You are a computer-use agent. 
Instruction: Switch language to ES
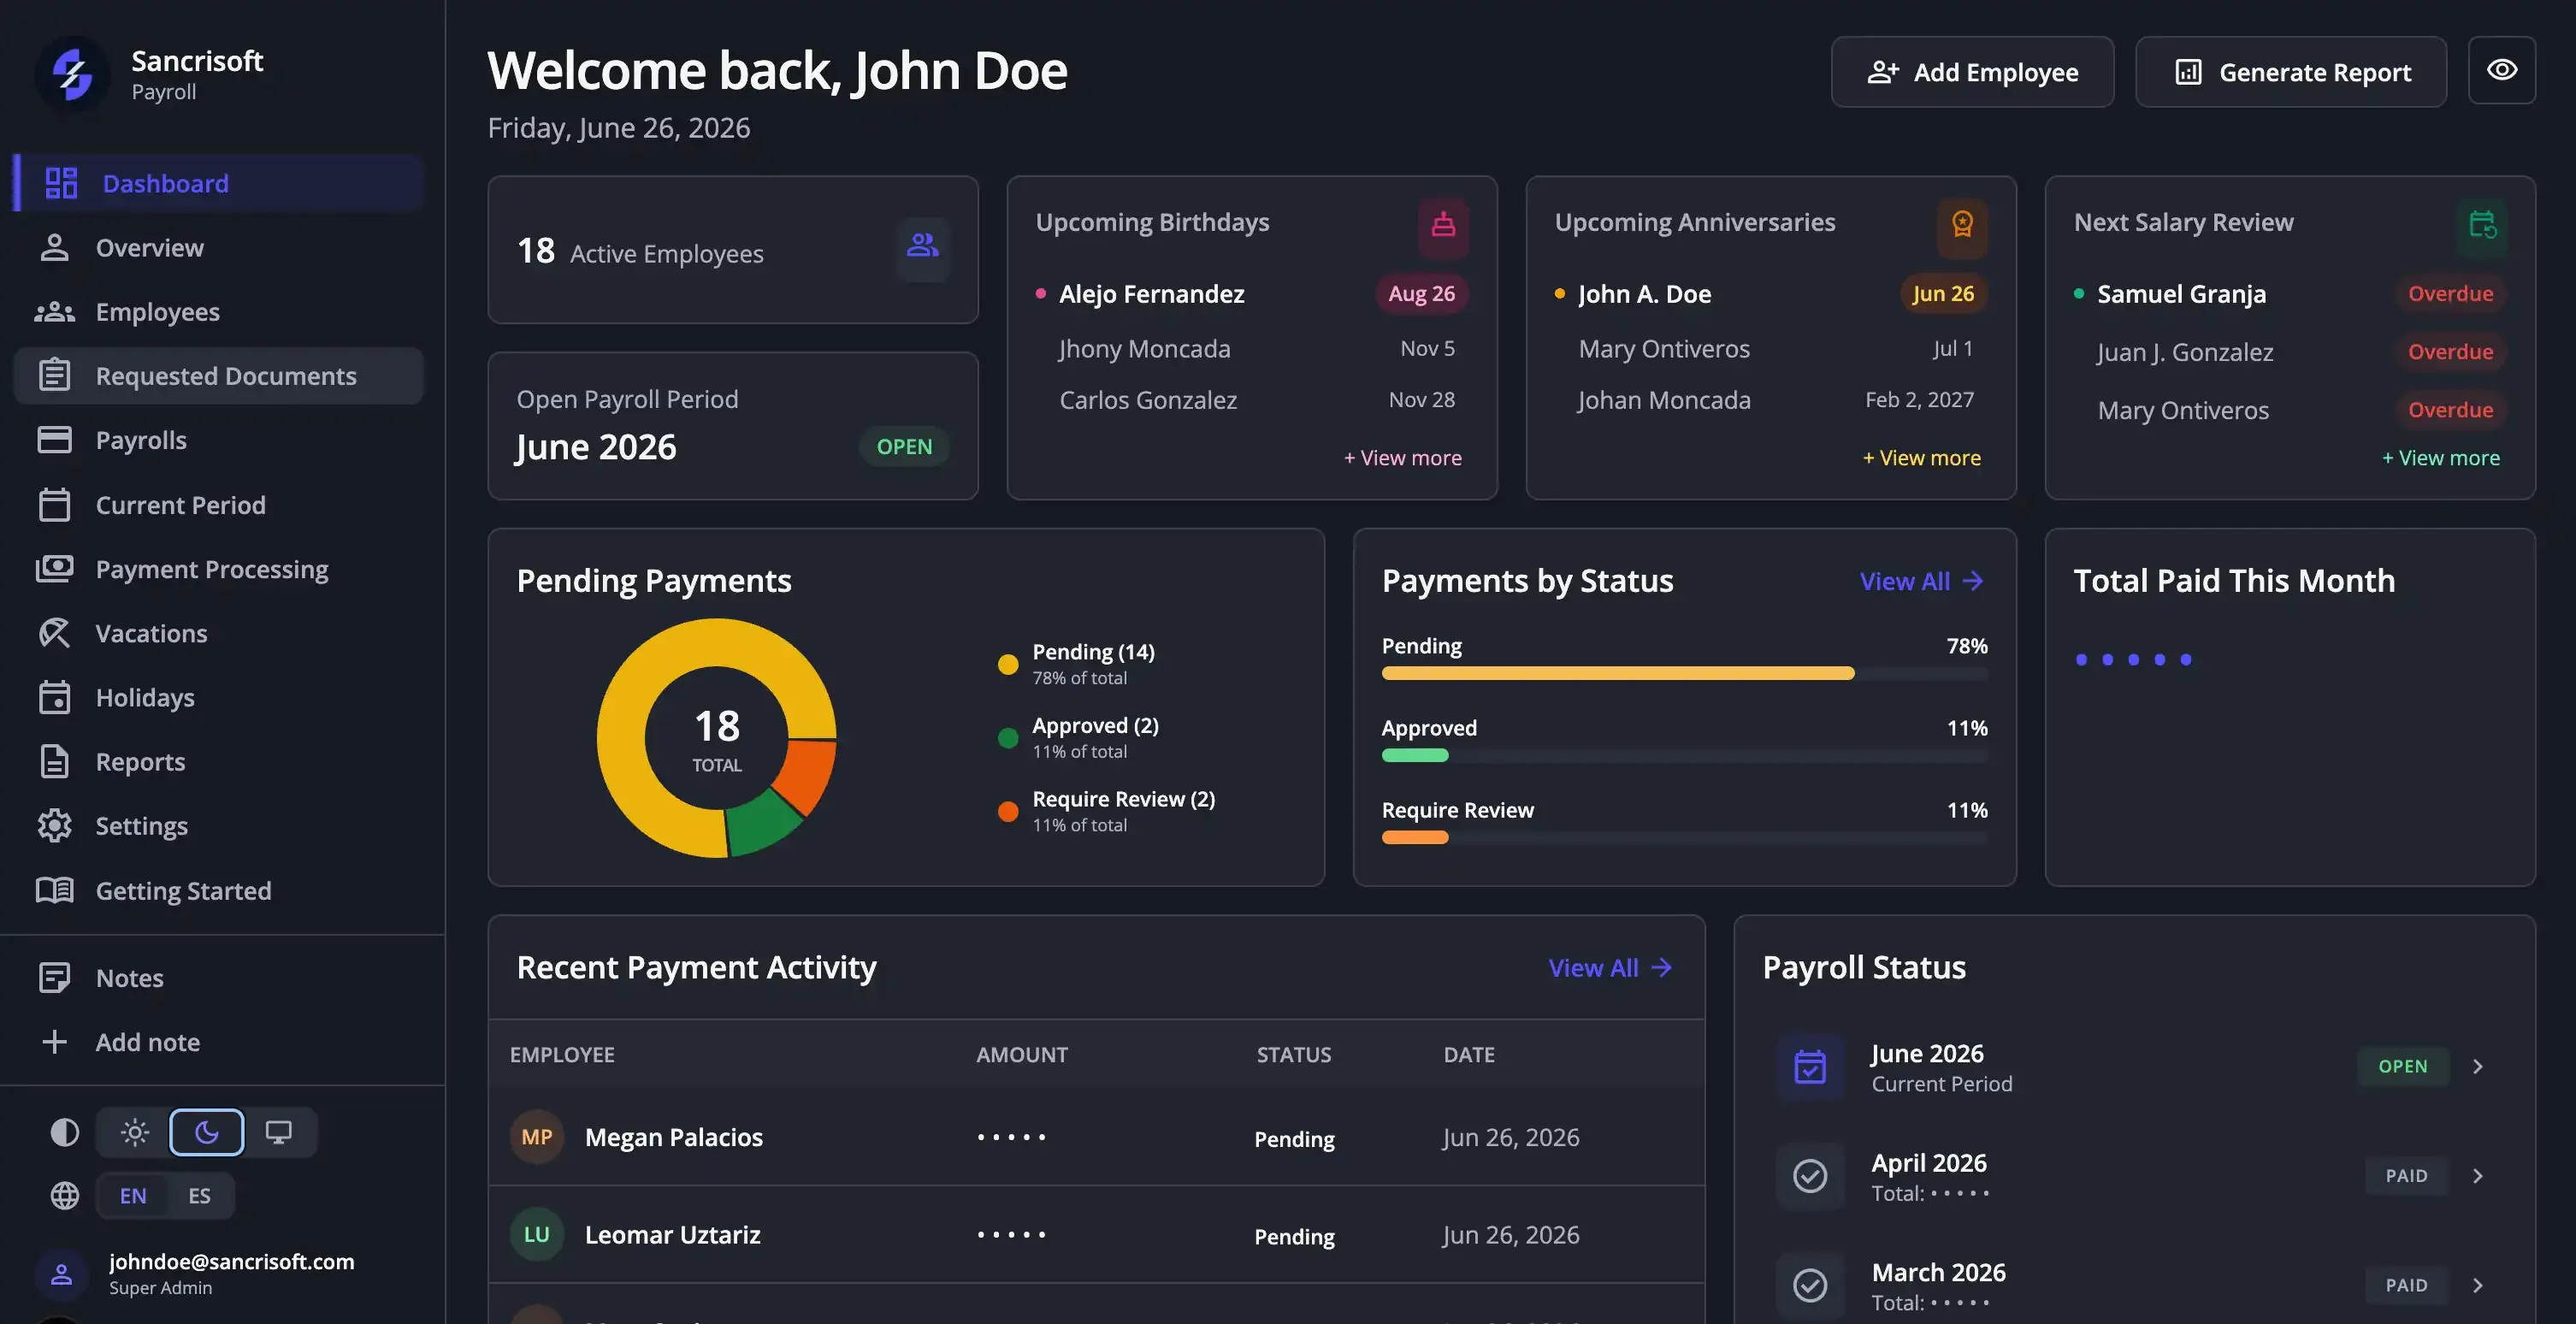(x=199, y=1196)
